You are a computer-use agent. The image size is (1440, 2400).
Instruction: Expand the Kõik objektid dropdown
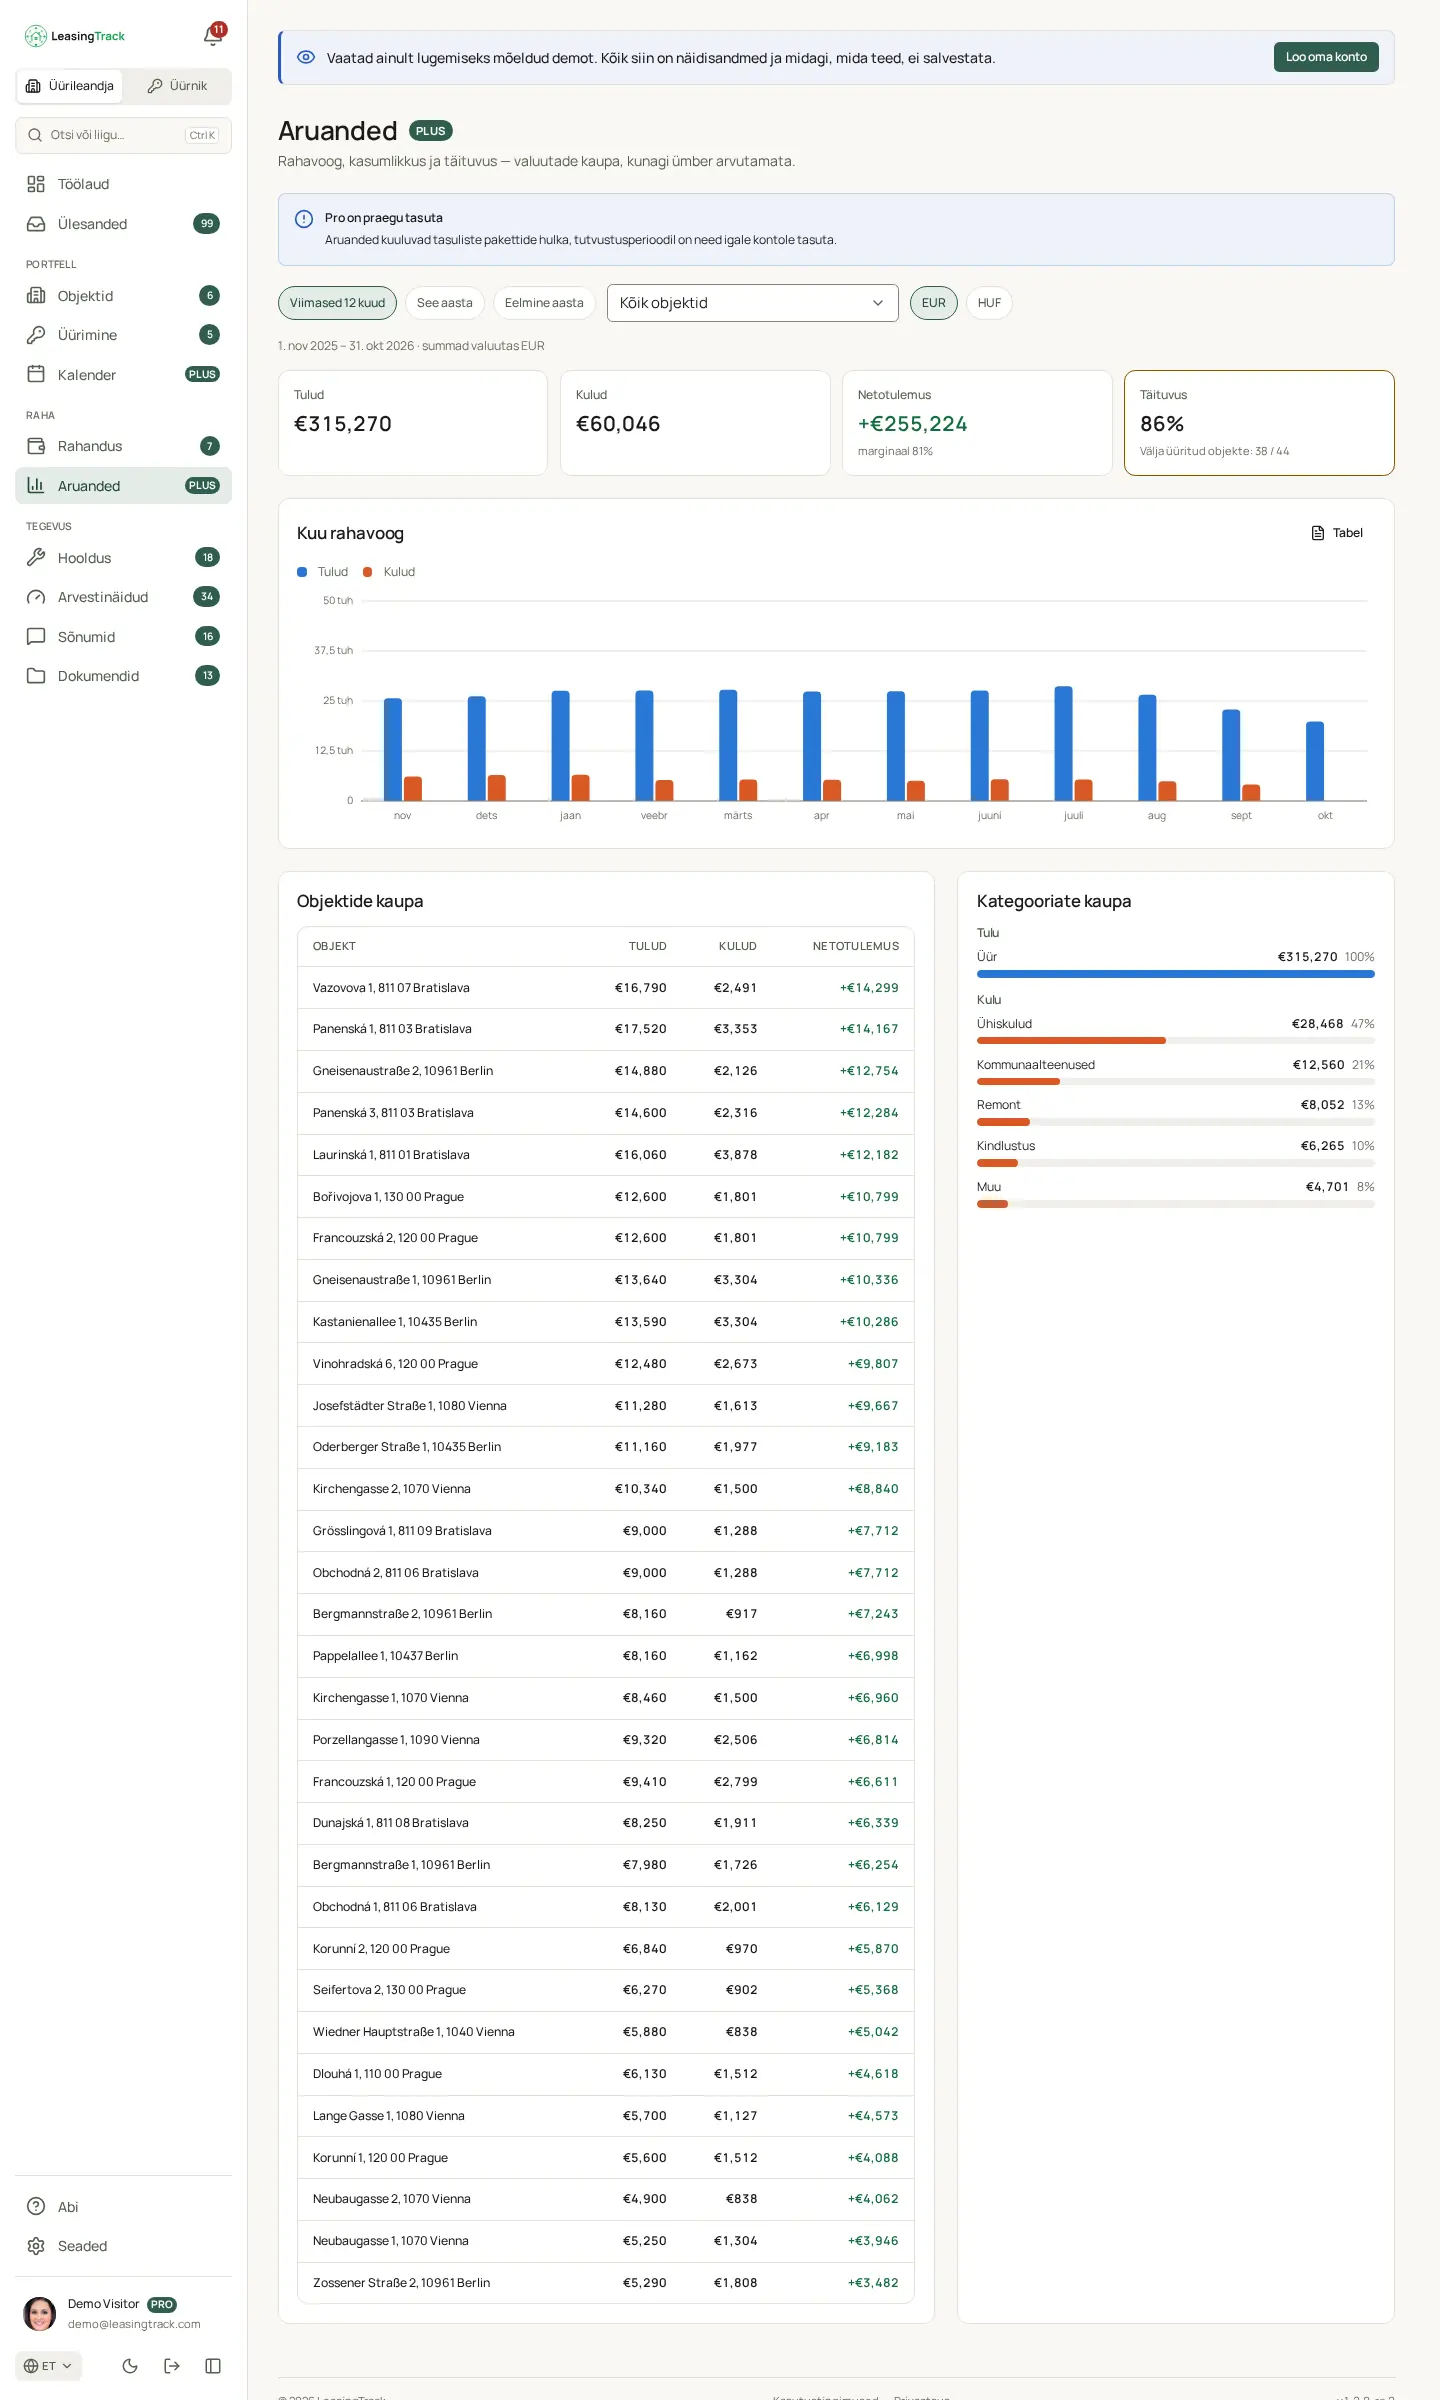[x=752, y=303]
